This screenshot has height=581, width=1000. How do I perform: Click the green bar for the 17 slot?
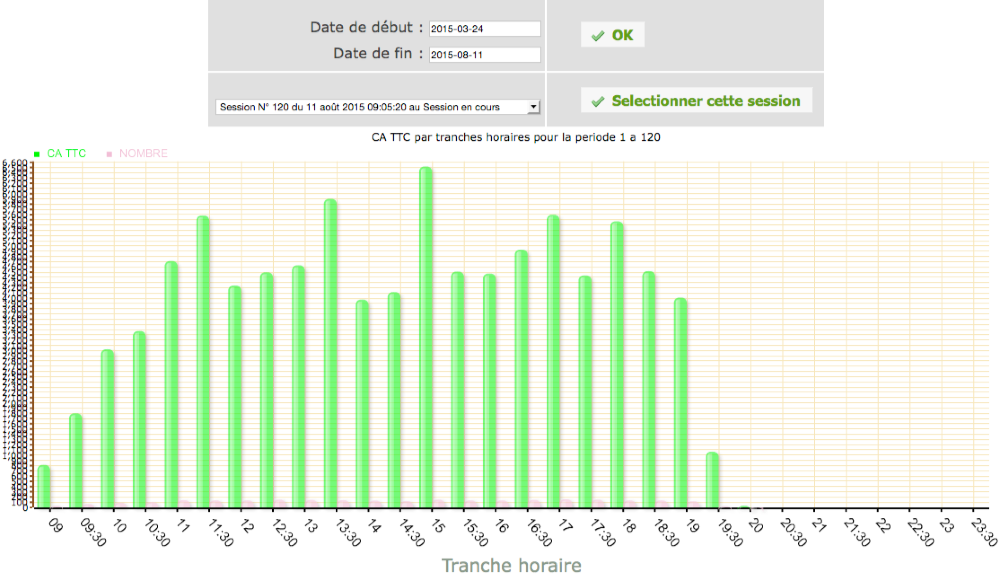click(x=553, y=363)
